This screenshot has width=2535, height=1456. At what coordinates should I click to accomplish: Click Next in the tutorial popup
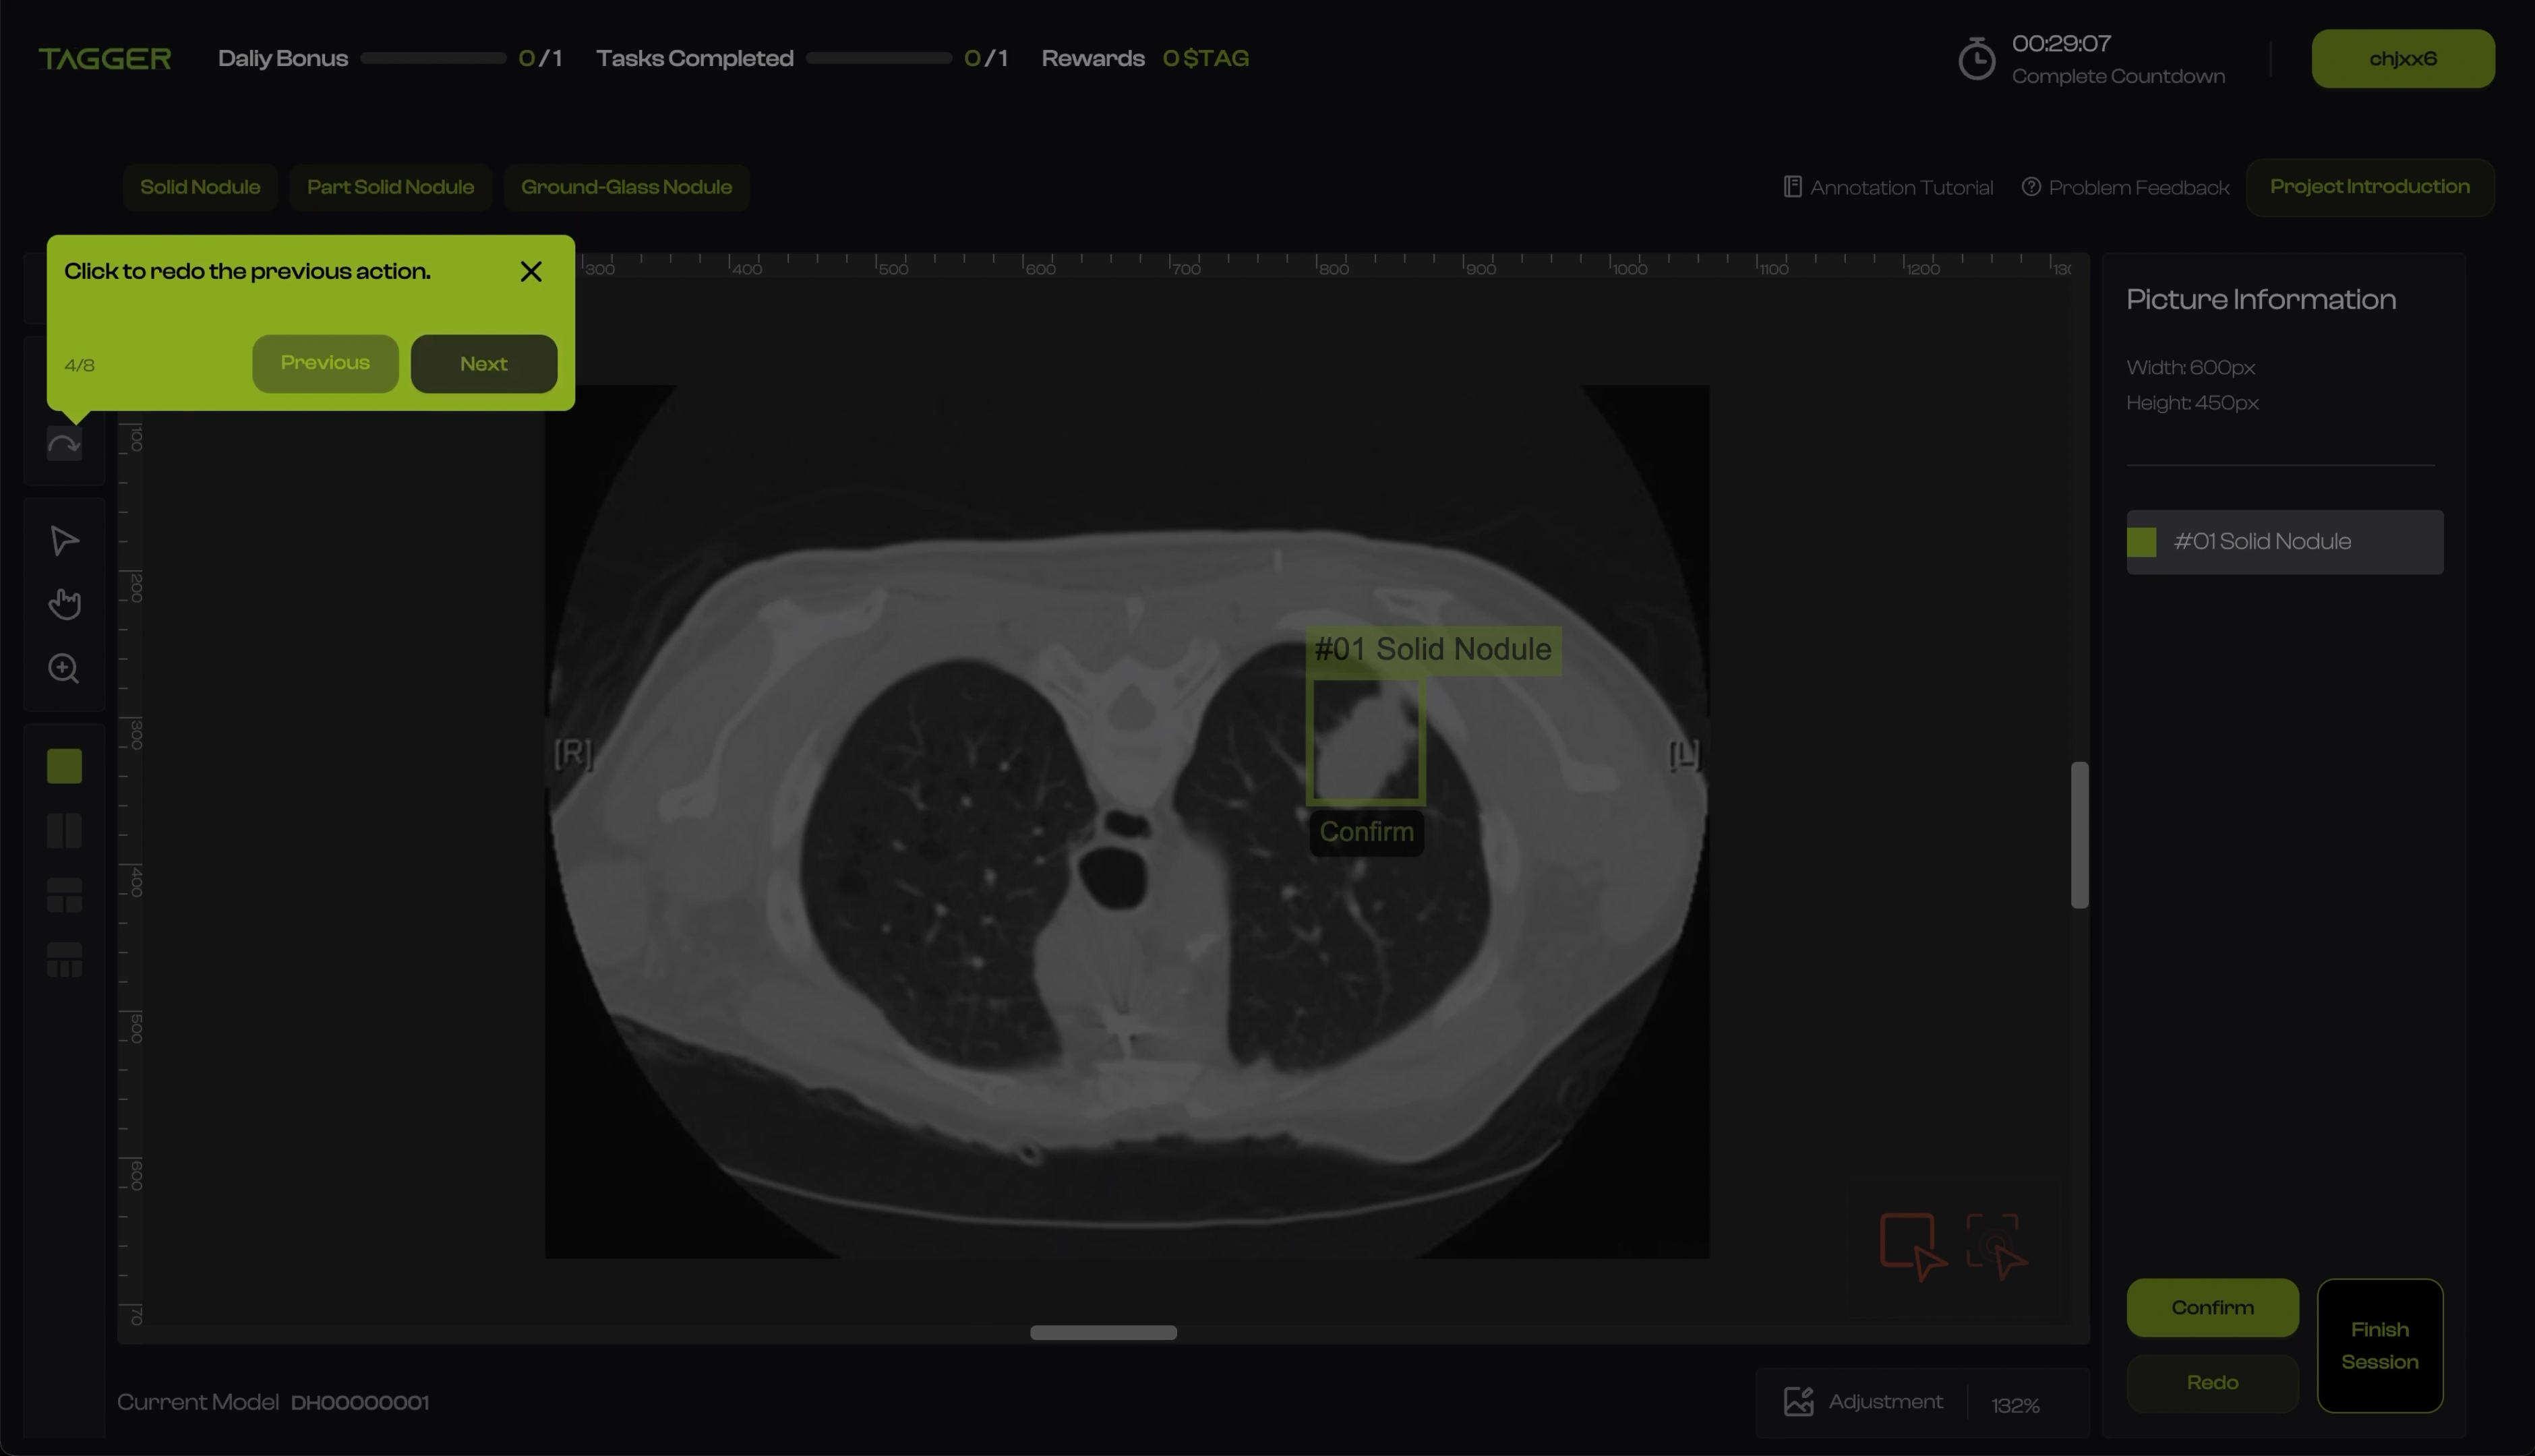(x=484, y=364)
